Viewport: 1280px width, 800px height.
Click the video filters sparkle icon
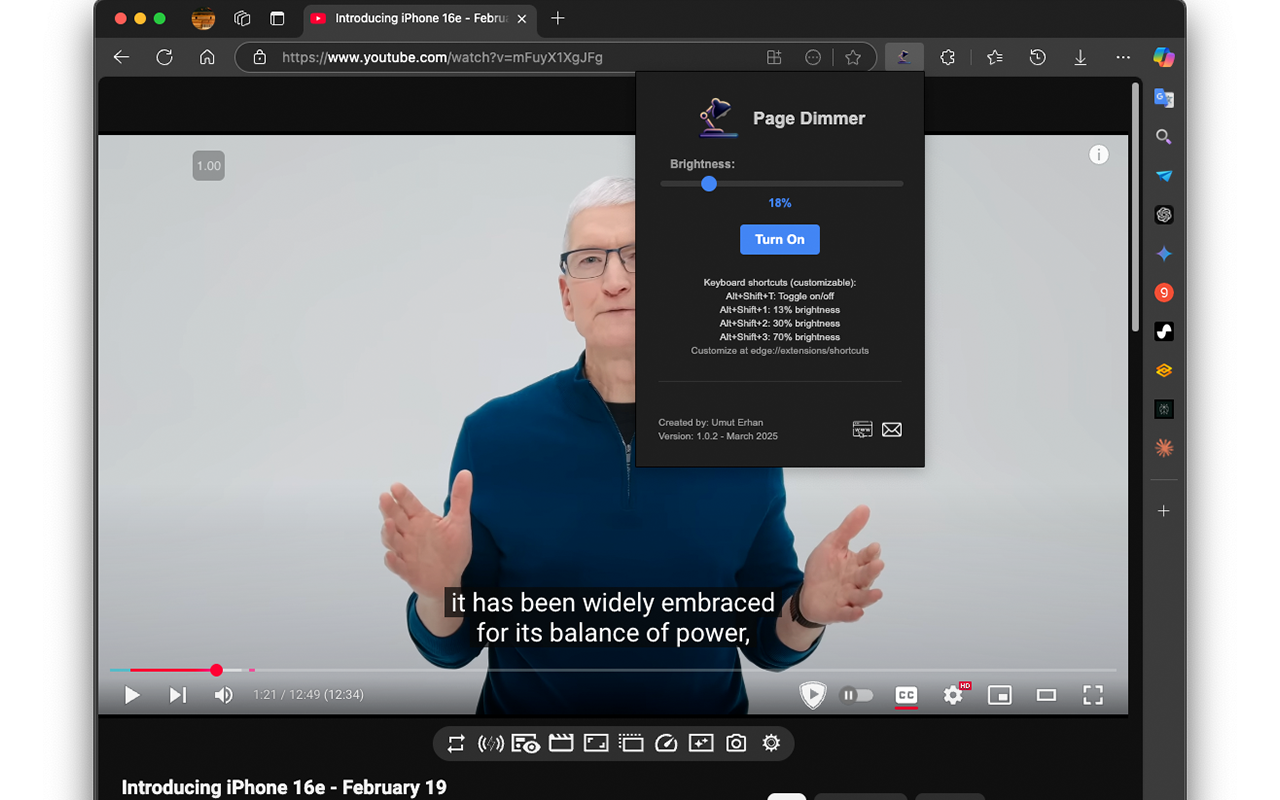[x=701, y=743]
